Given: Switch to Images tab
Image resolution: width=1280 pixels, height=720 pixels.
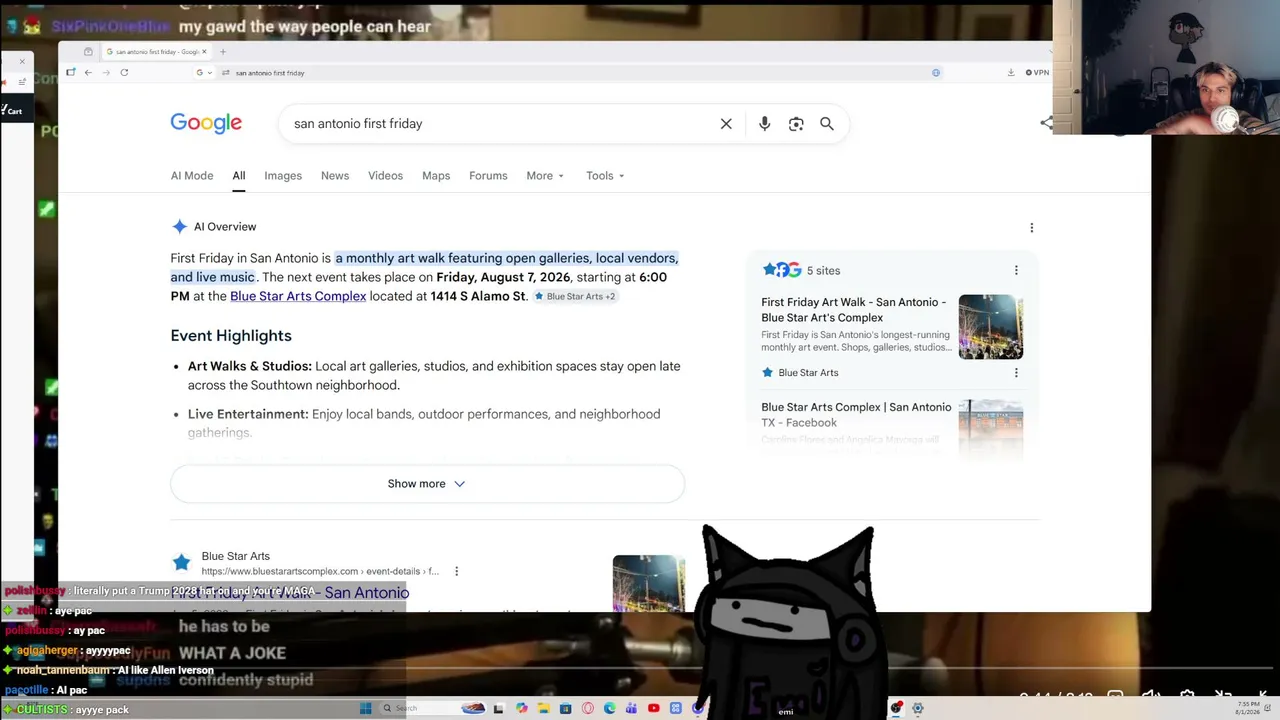Looking at the screenshot, I should pyautogui.click(x=283, y=176).
